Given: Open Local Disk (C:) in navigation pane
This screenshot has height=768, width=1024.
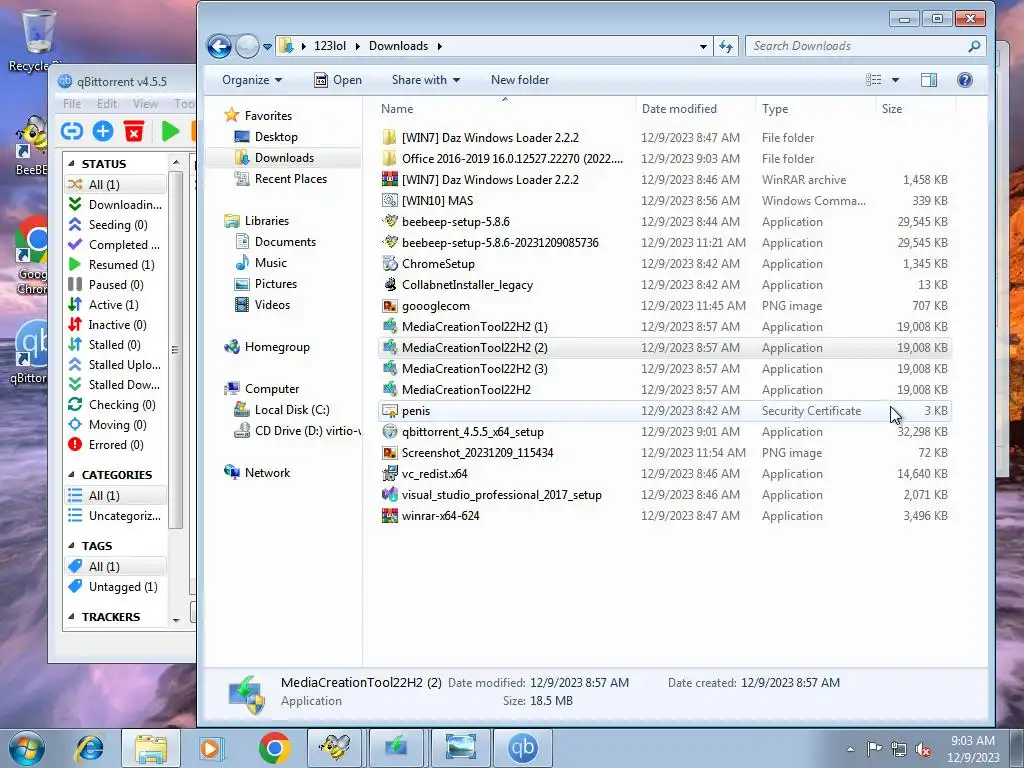Looking at the screenshot, I should [x=292, y=409].
